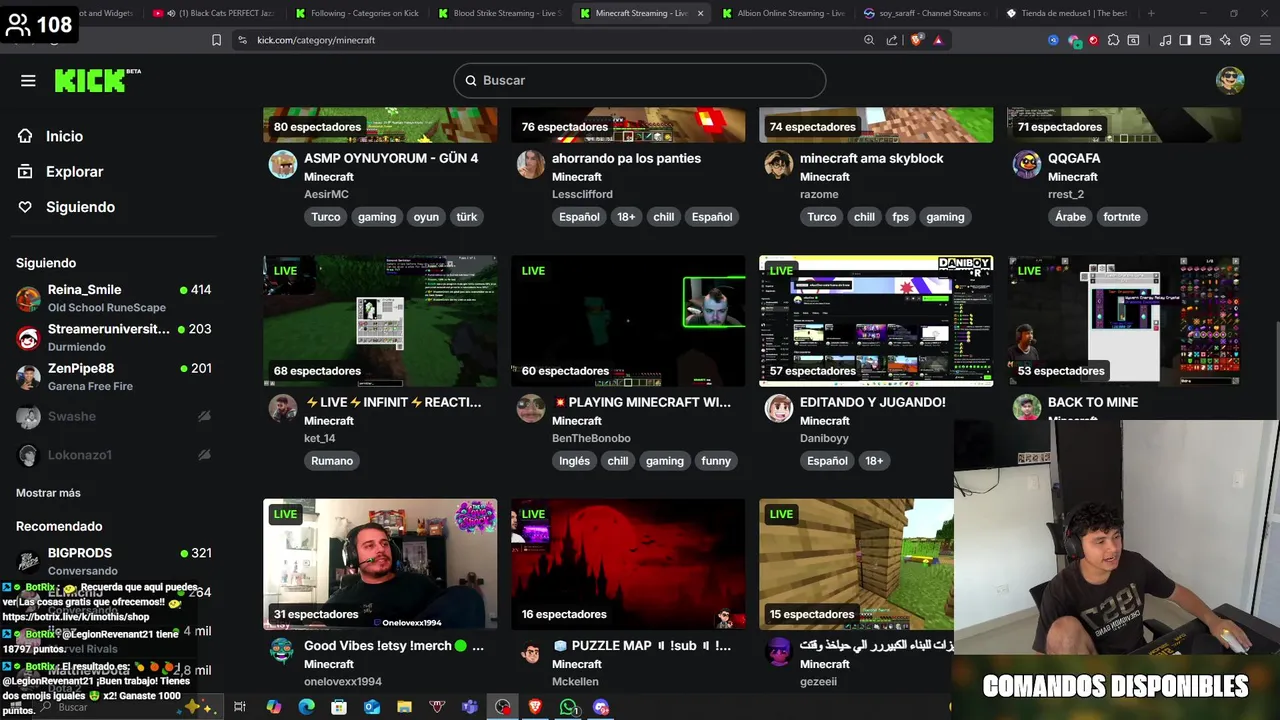Viewport: 1280px width, 720px height.
Task: Expand followed list with Mostrar más
Action: [48, 493]
